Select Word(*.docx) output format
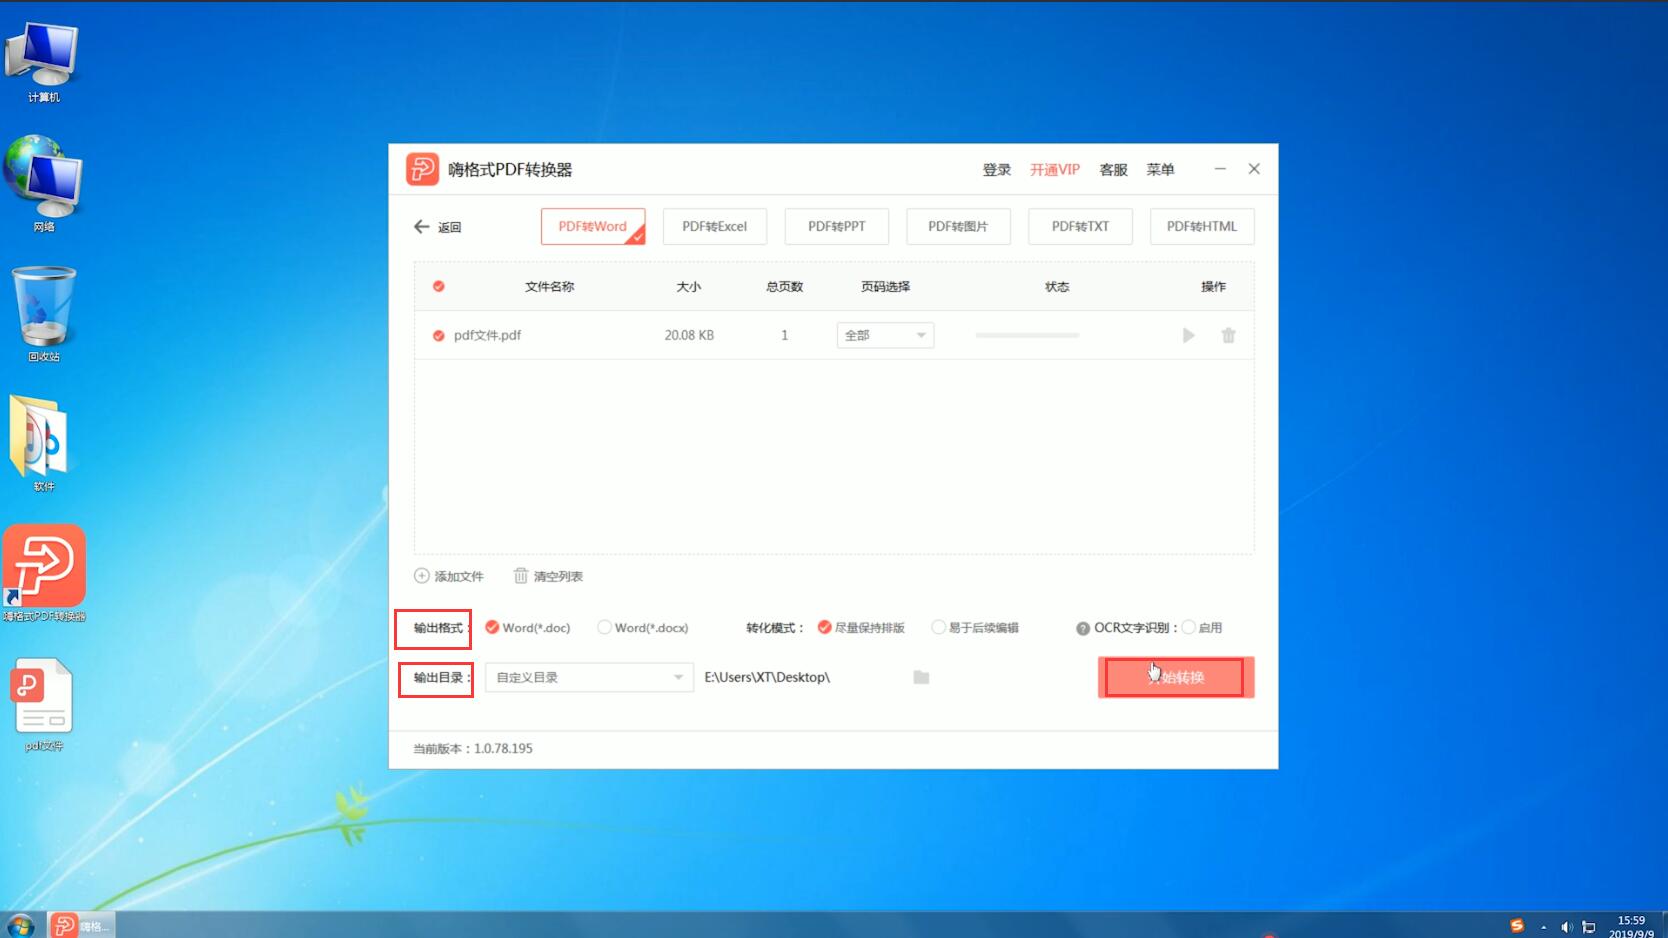 click(643, 628)
